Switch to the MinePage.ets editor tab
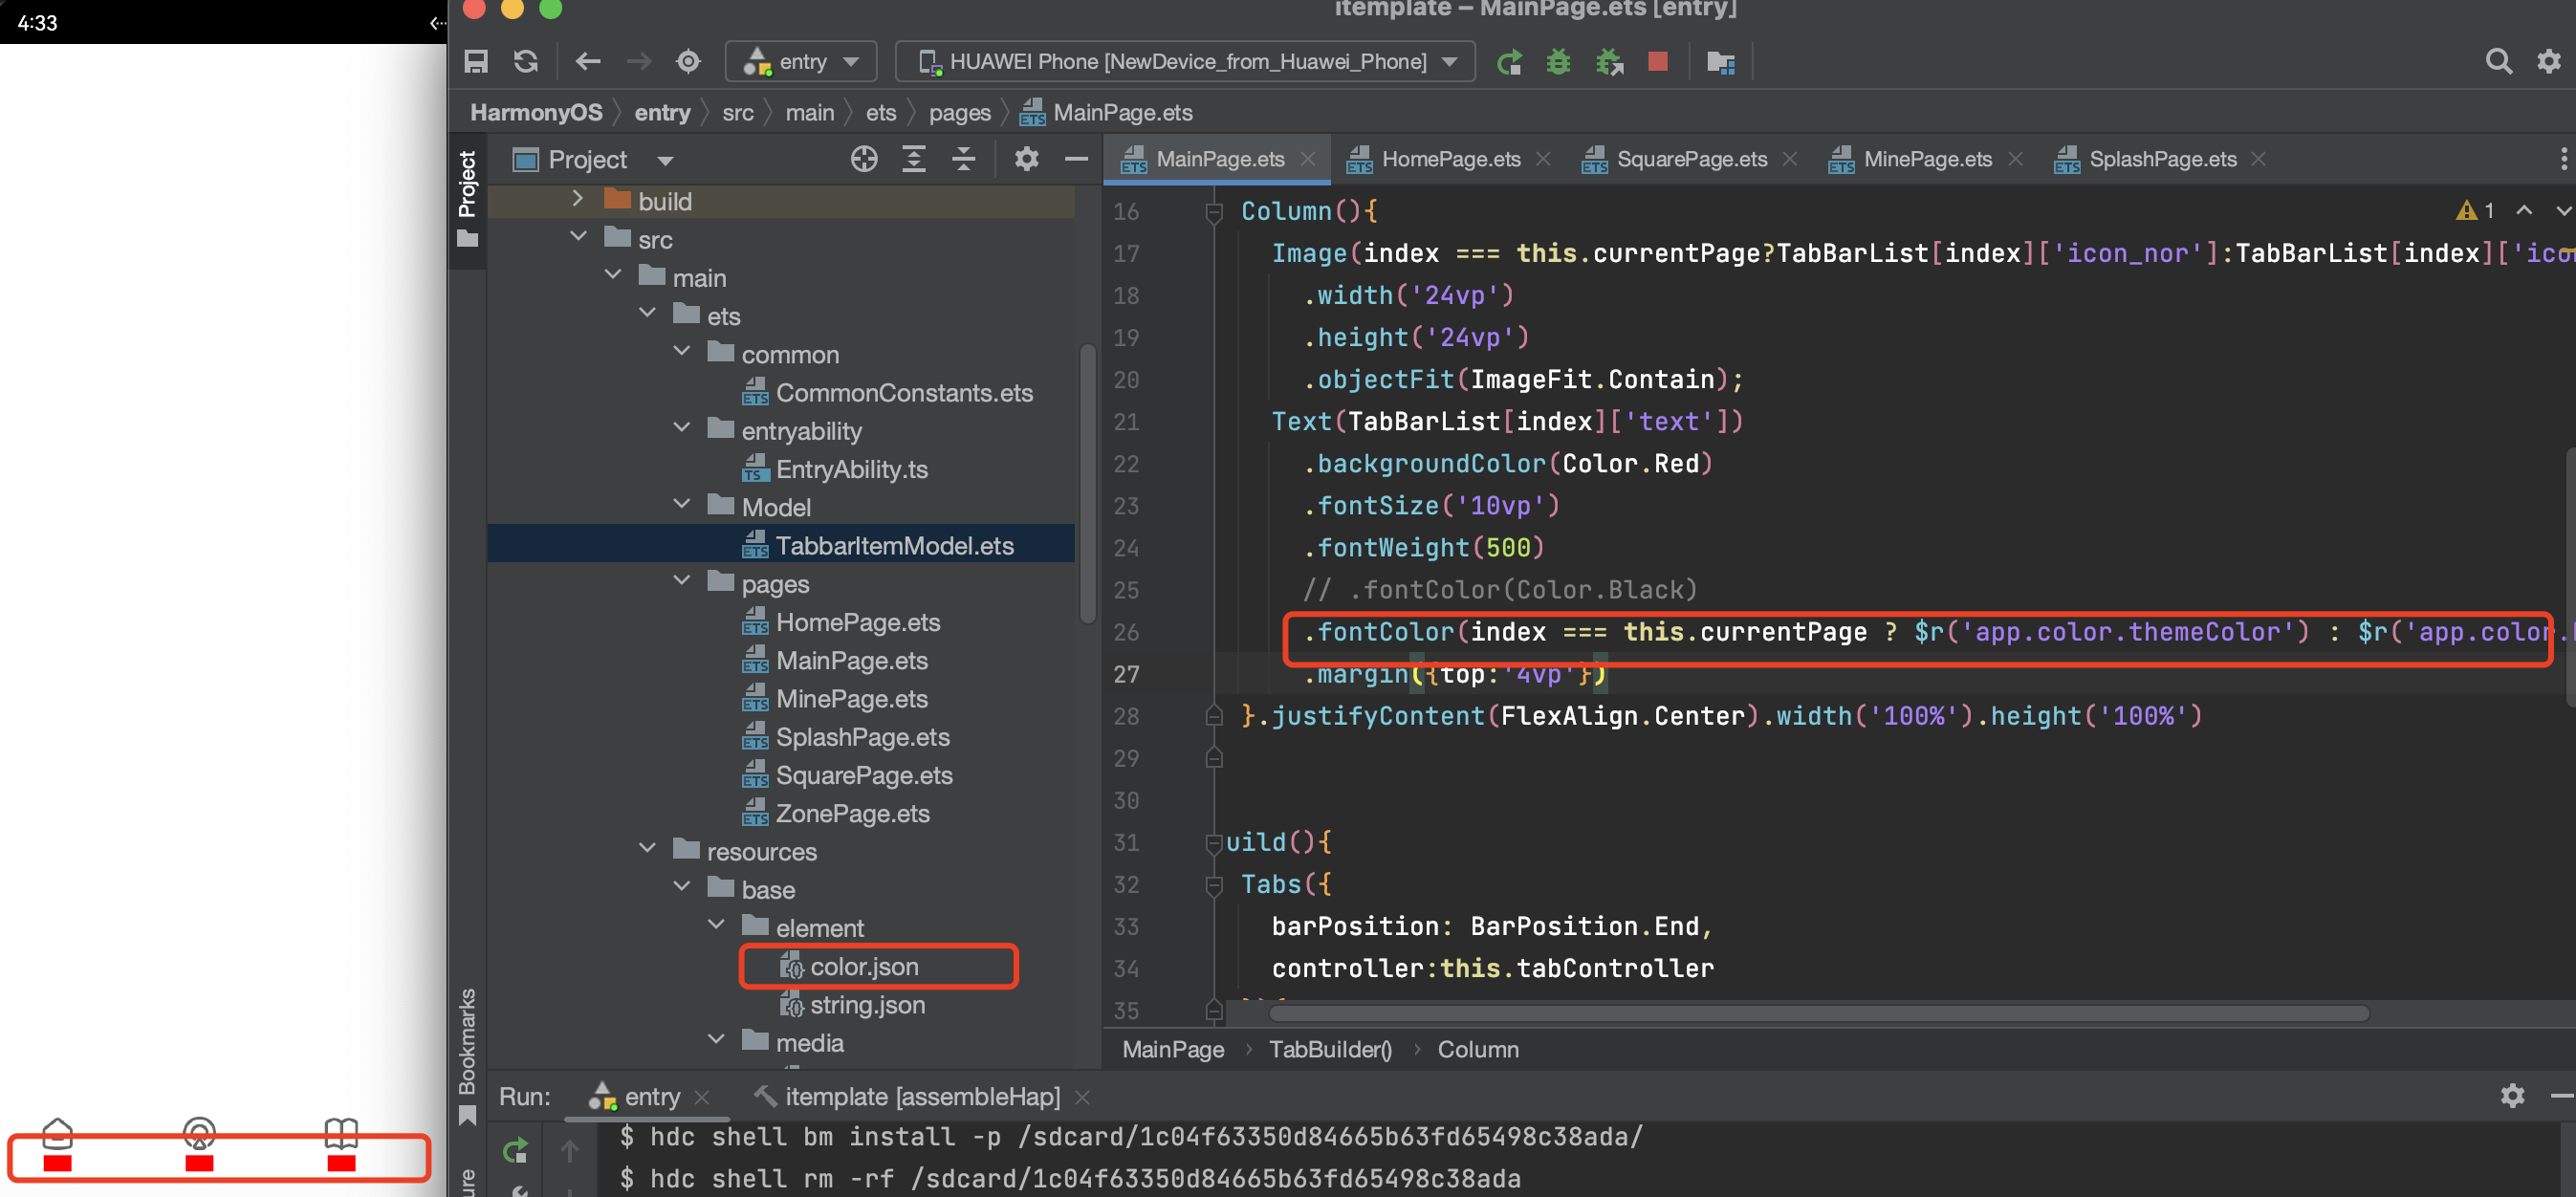The width and height of the screenshot is (2576, 1197). (1927, 159)
